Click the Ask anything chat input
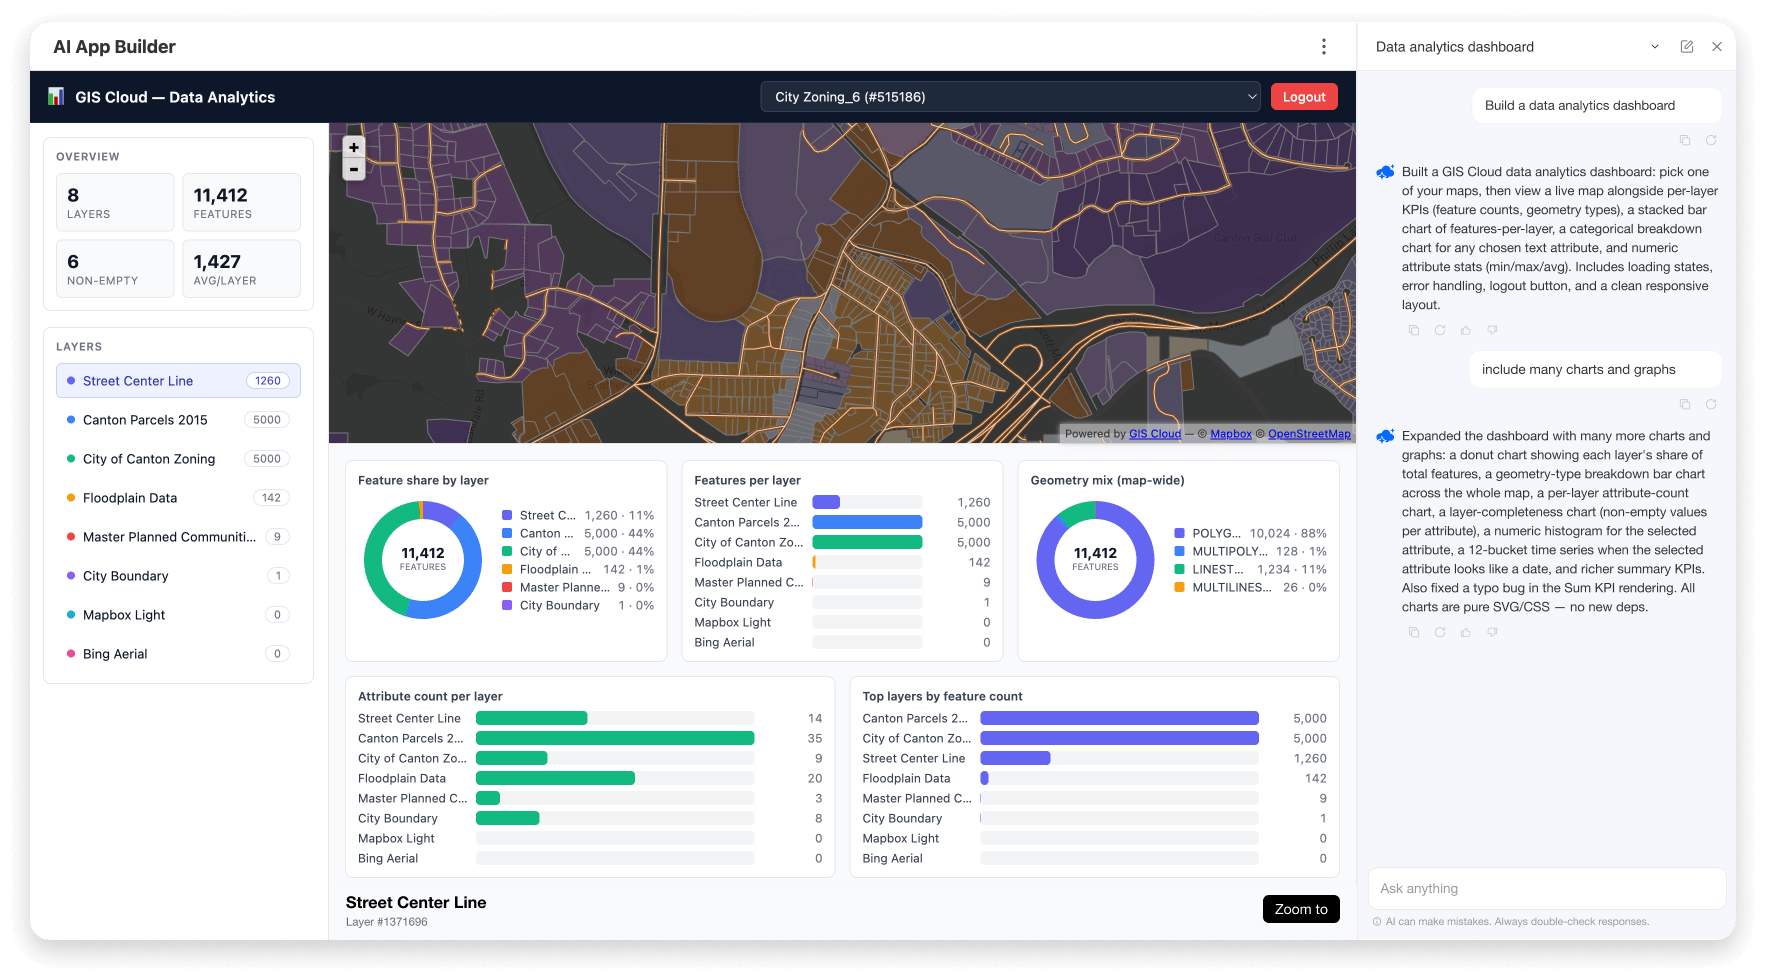This screenshot has height=980, width=1766. coord(1547,888)
